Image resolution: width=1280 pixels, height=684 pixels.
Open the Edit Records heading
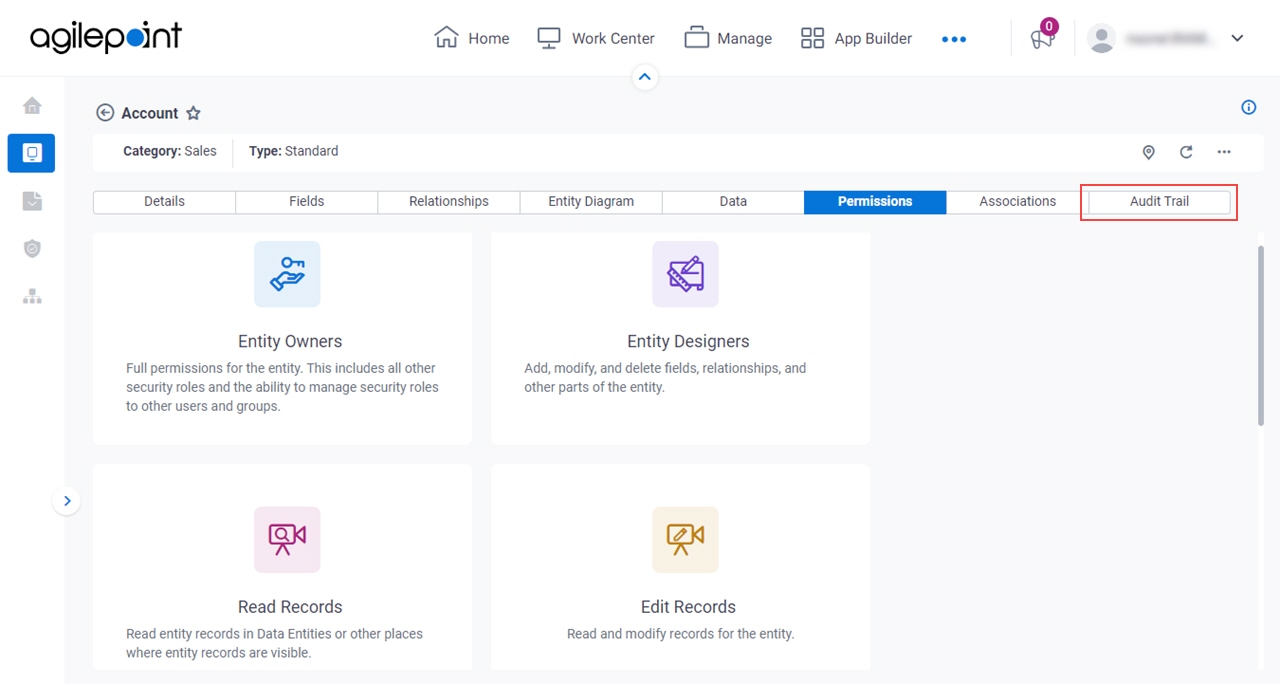(688, 607)
